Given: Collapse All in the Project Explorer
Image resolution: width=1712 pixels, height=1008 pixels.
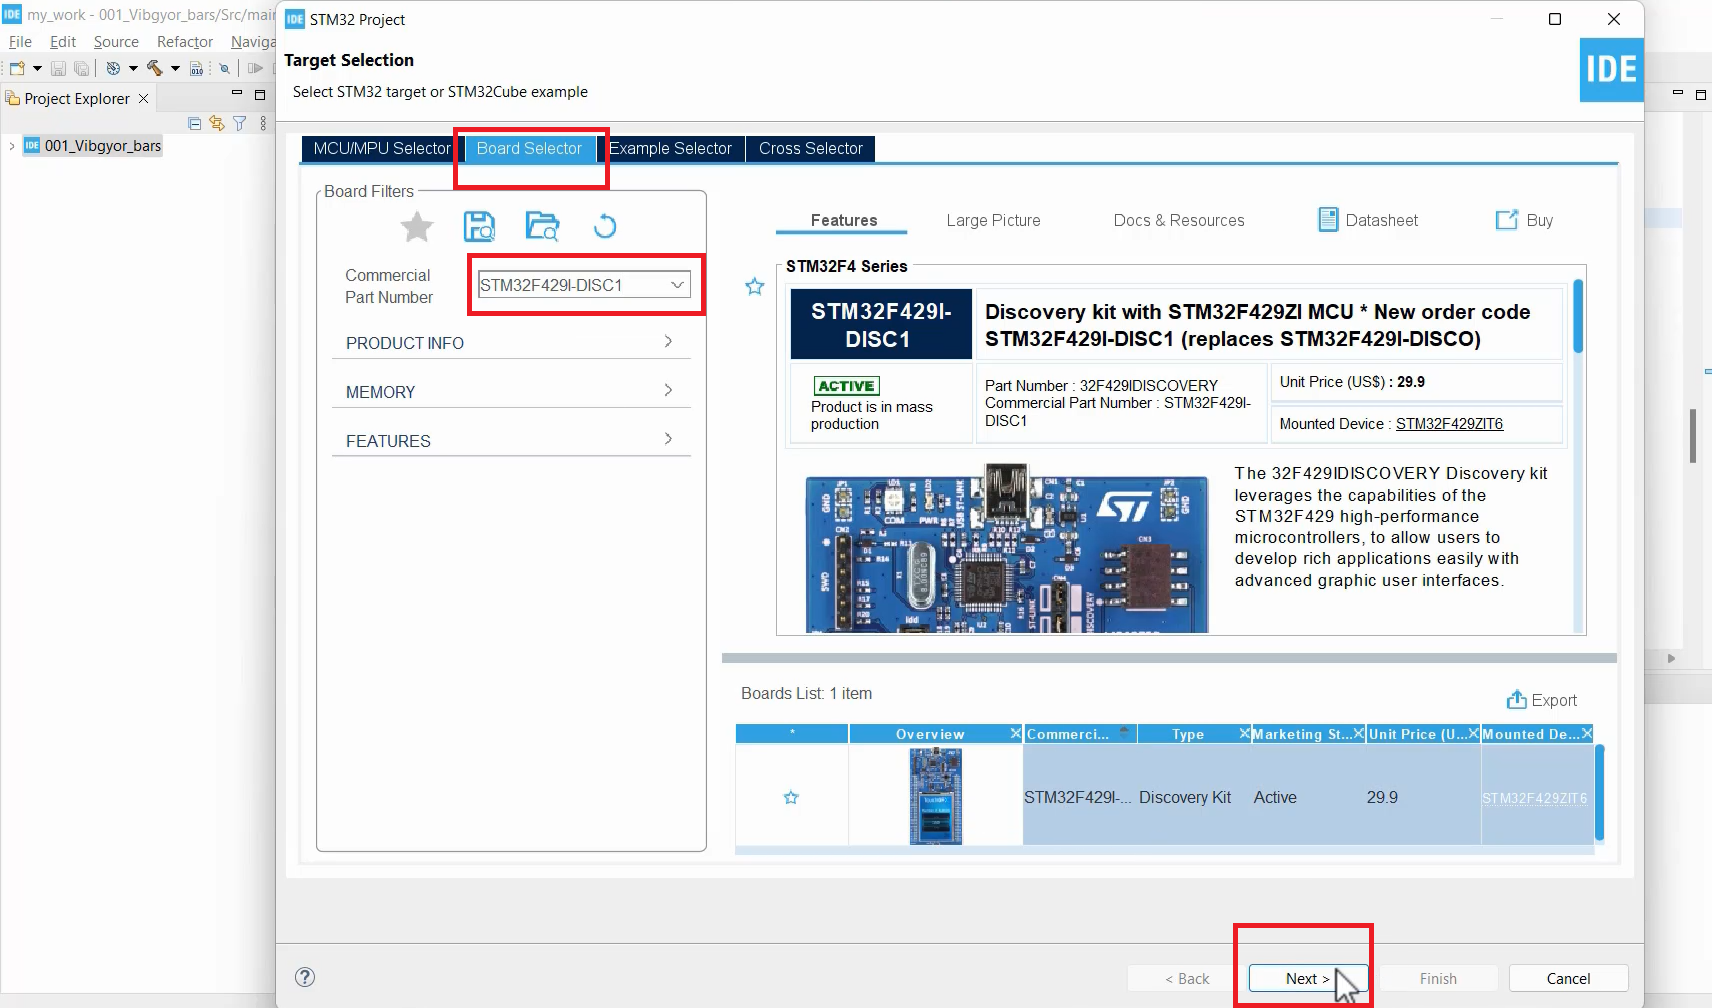Looking at the screenshot, I should [195, 123].
